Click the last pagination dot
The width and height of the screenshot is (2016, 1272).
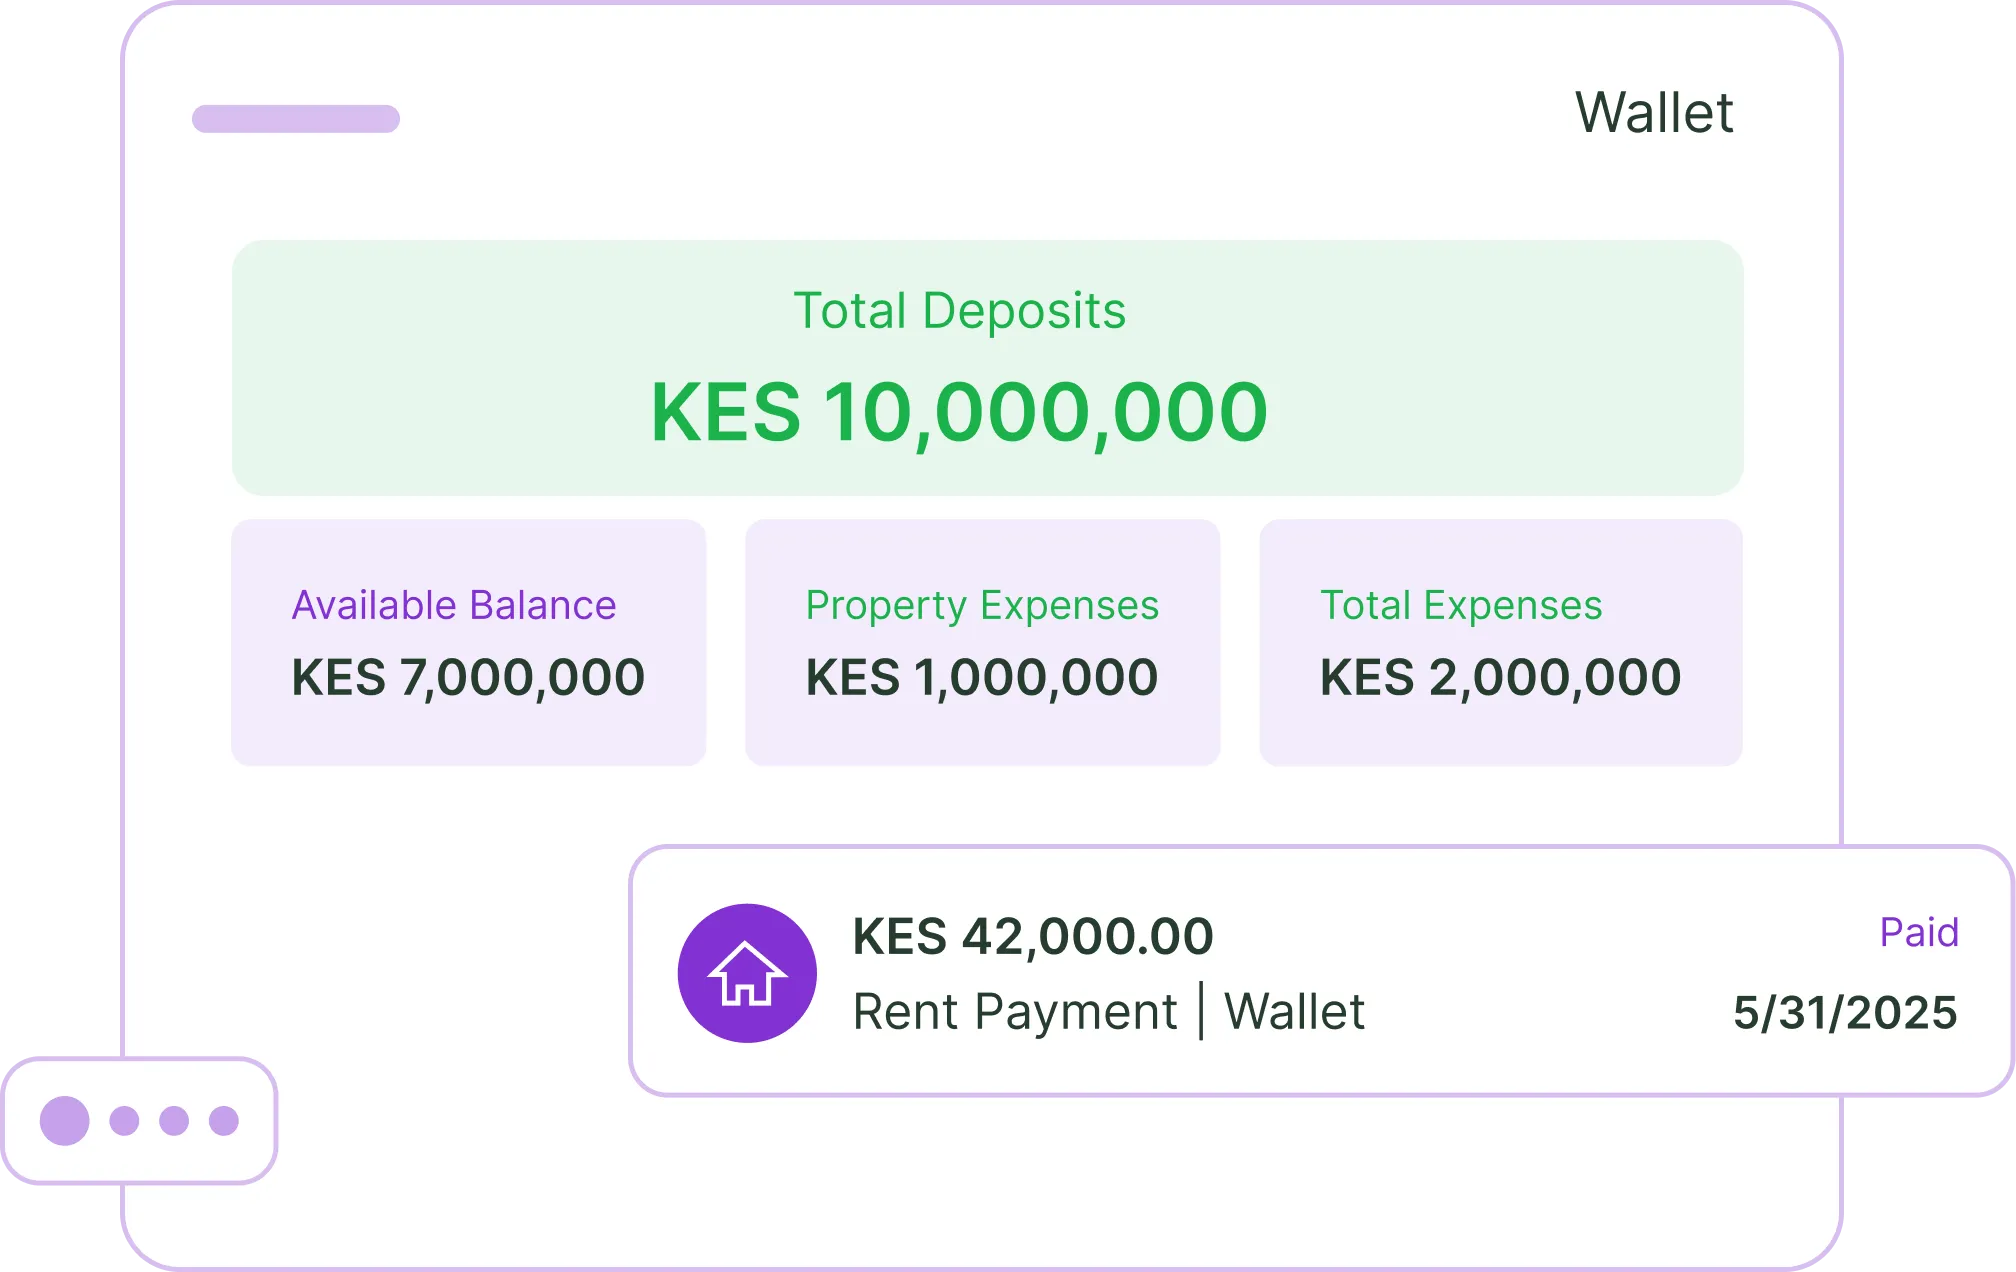(224, 1121)
